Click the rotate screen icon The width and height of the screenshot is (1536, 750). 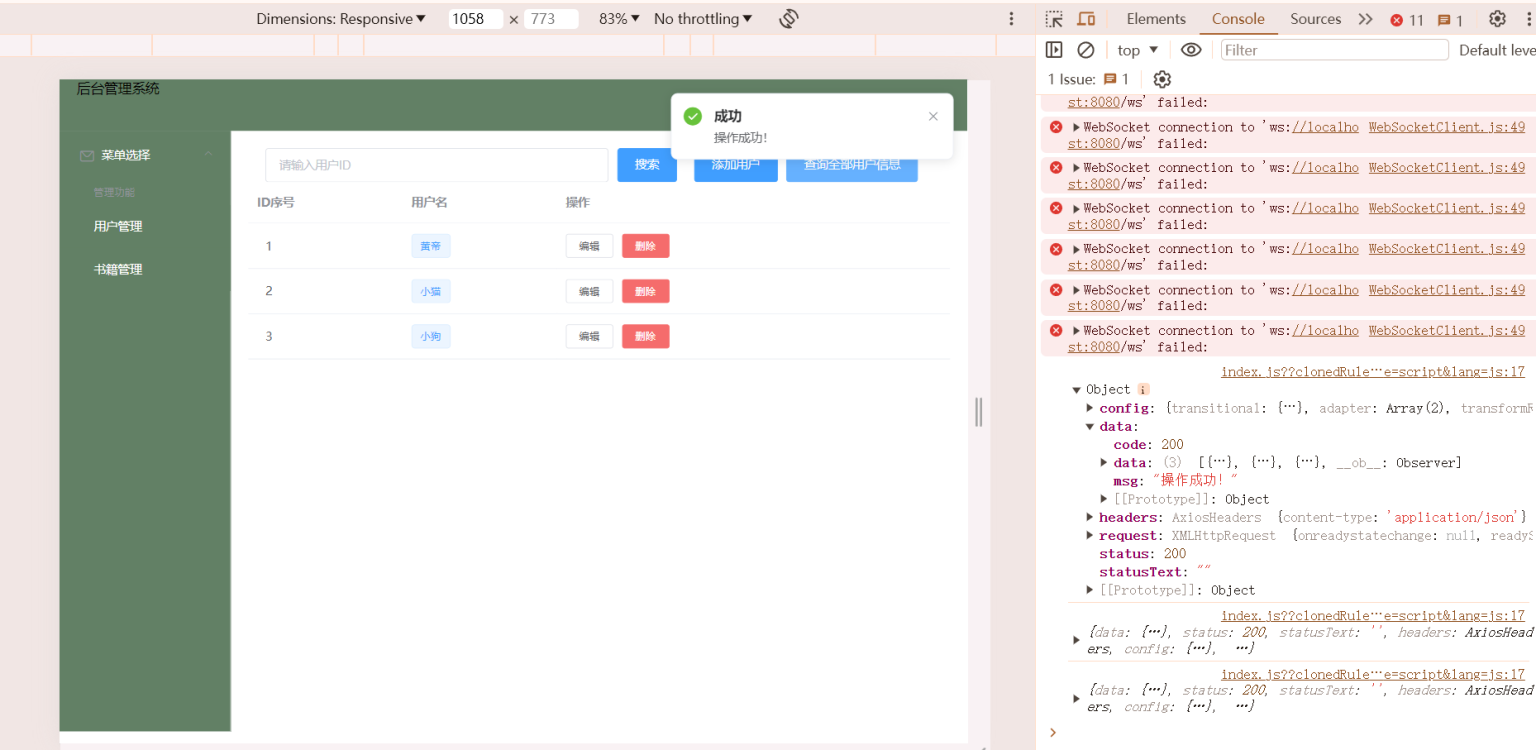(788, 19)
